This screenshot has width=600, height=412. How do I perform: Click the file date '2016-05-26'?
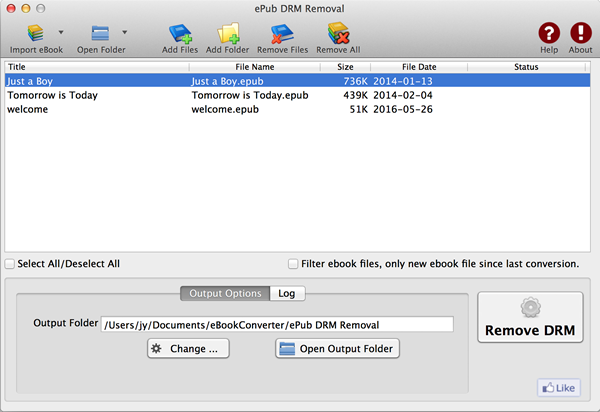click(403, 109)
